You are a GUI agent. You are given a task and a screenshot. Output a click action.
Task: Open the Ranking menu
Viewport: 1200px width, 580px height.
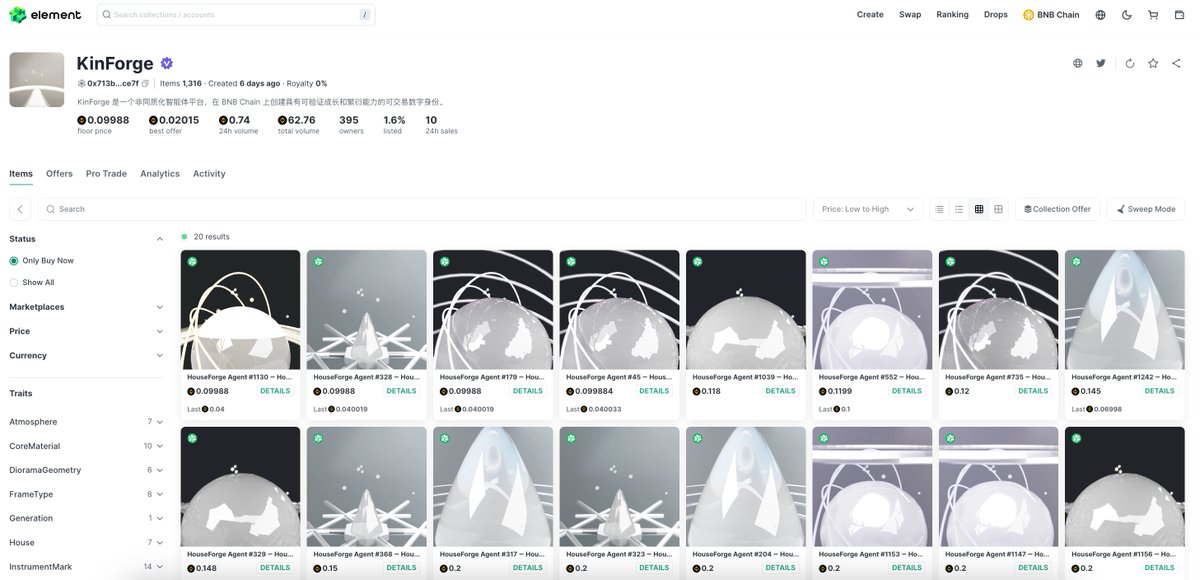coord(952,15)
